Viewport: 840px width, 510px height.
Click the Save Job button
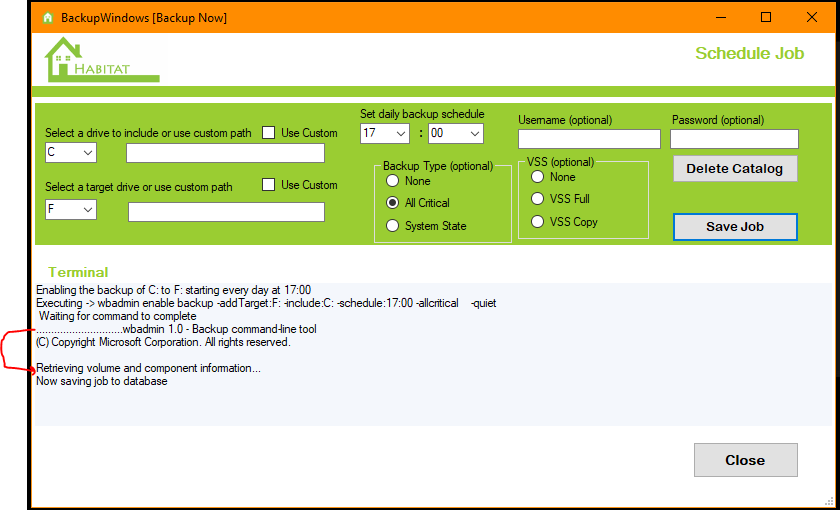[735, 227]
